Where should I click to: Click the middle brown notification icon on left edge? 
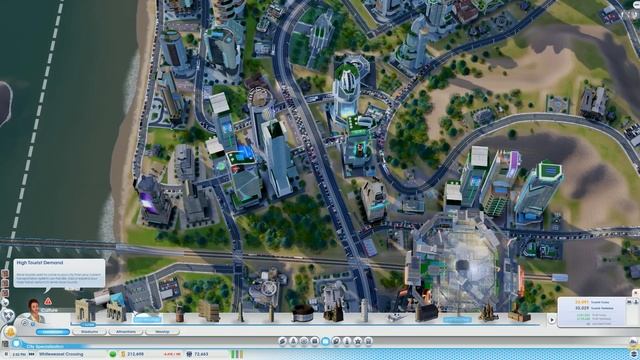[x=5, y=283]
